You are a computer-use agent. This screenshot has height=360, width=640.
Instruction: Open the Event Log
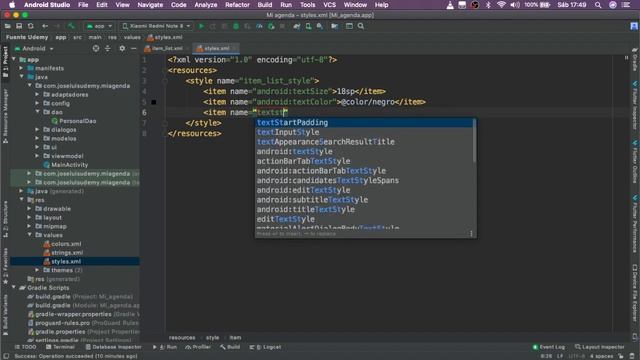point(549,347)
